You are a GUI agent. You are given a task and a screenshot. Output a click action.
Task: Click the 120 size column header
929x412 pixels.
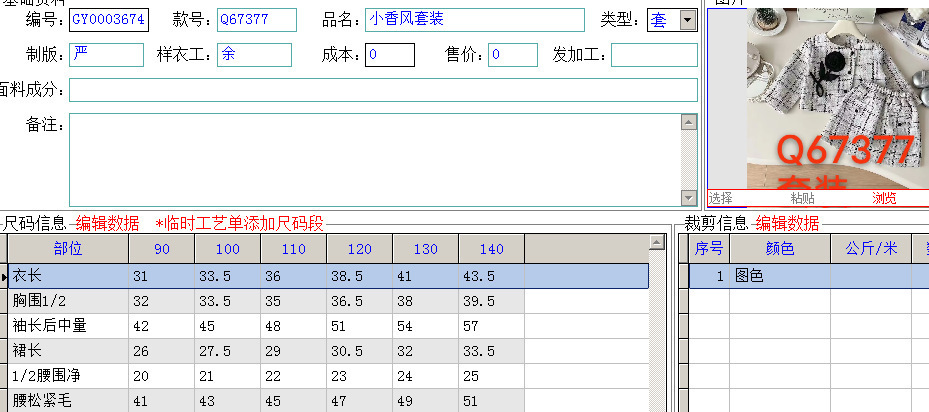(x=360, y=248)
